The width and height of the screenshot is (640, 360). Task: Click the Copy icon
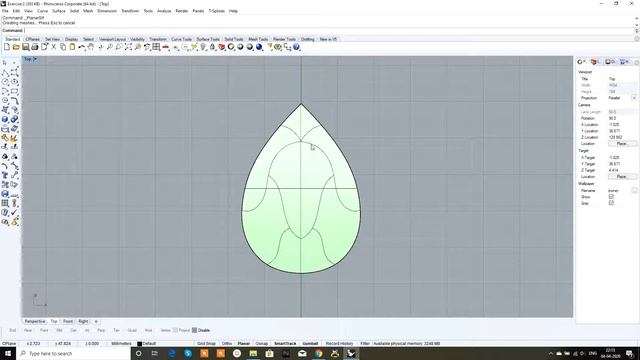tap(63, 47)
